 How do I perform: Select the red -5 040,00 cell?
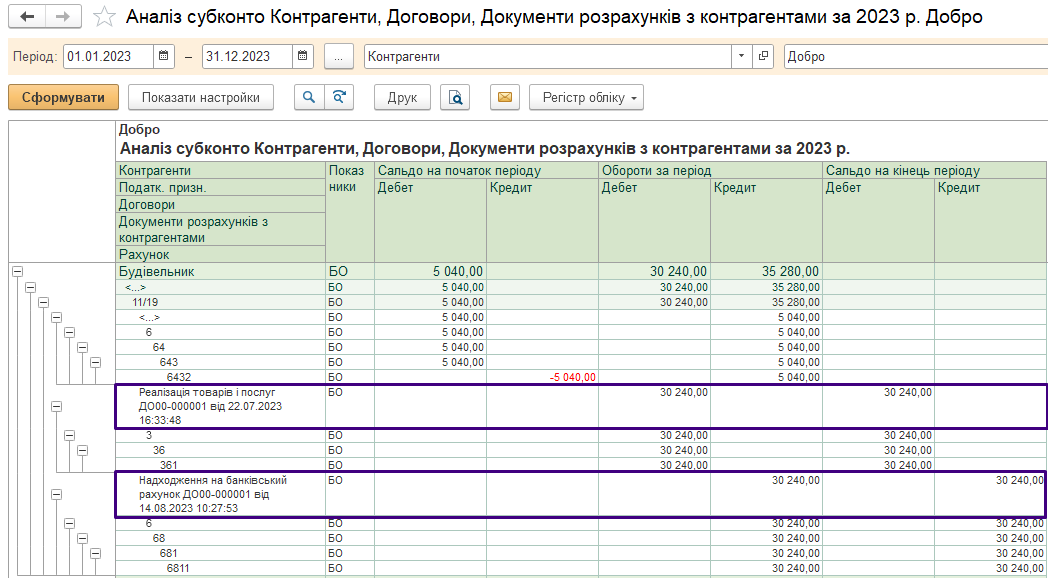click(542, 377)
